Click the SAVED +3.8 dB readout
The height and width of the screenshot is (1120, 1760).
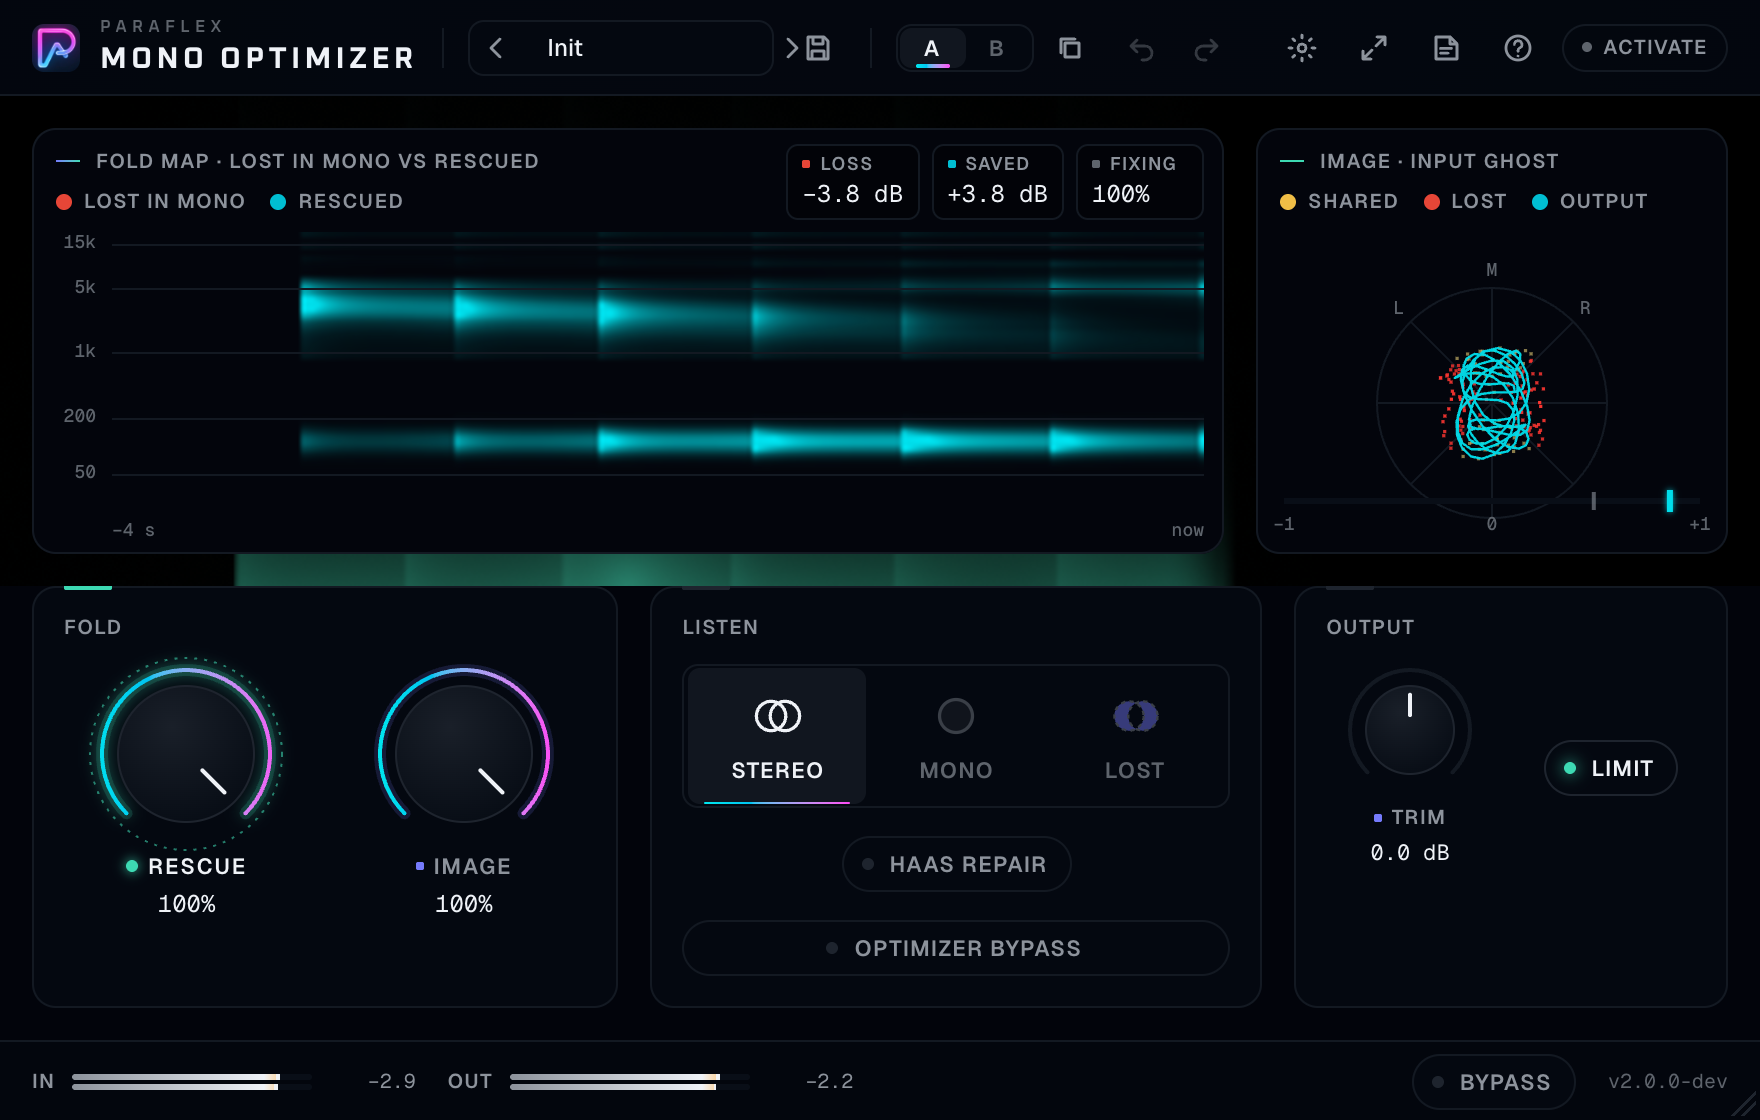pyautogui.click(x=997, y=182)
